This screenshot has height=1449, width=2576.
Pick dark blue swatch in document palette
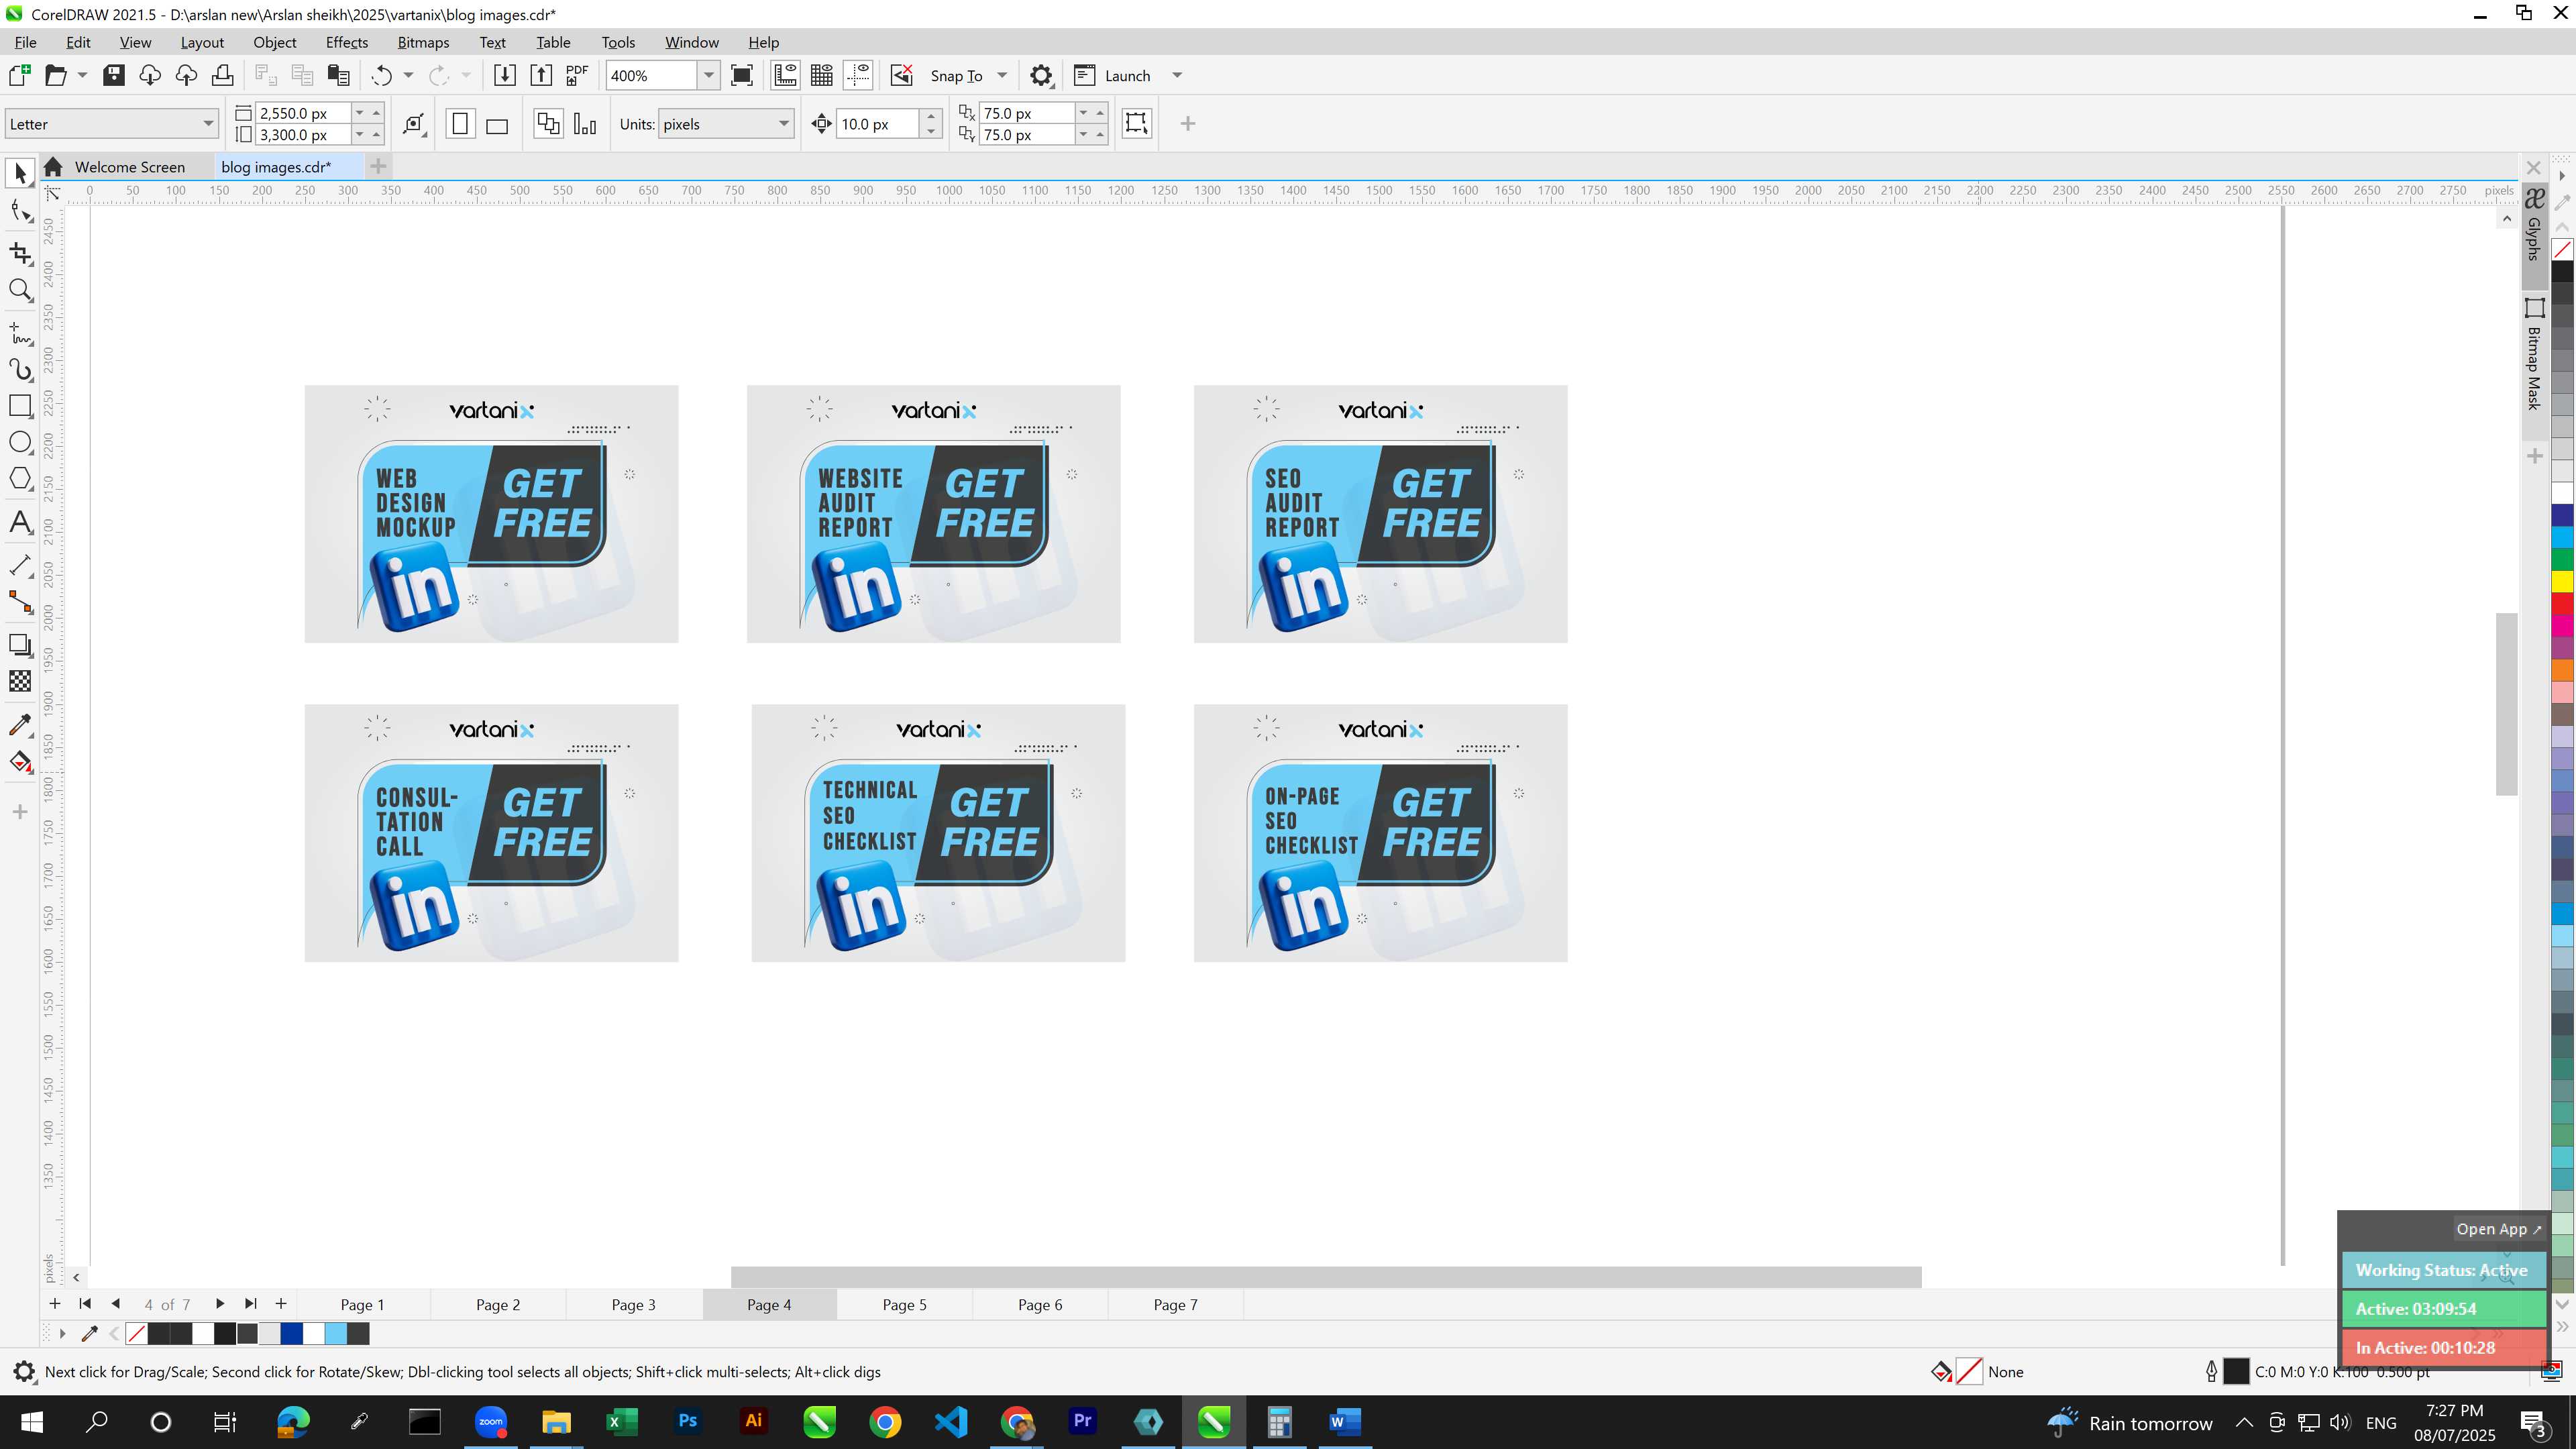[292, 1334]
